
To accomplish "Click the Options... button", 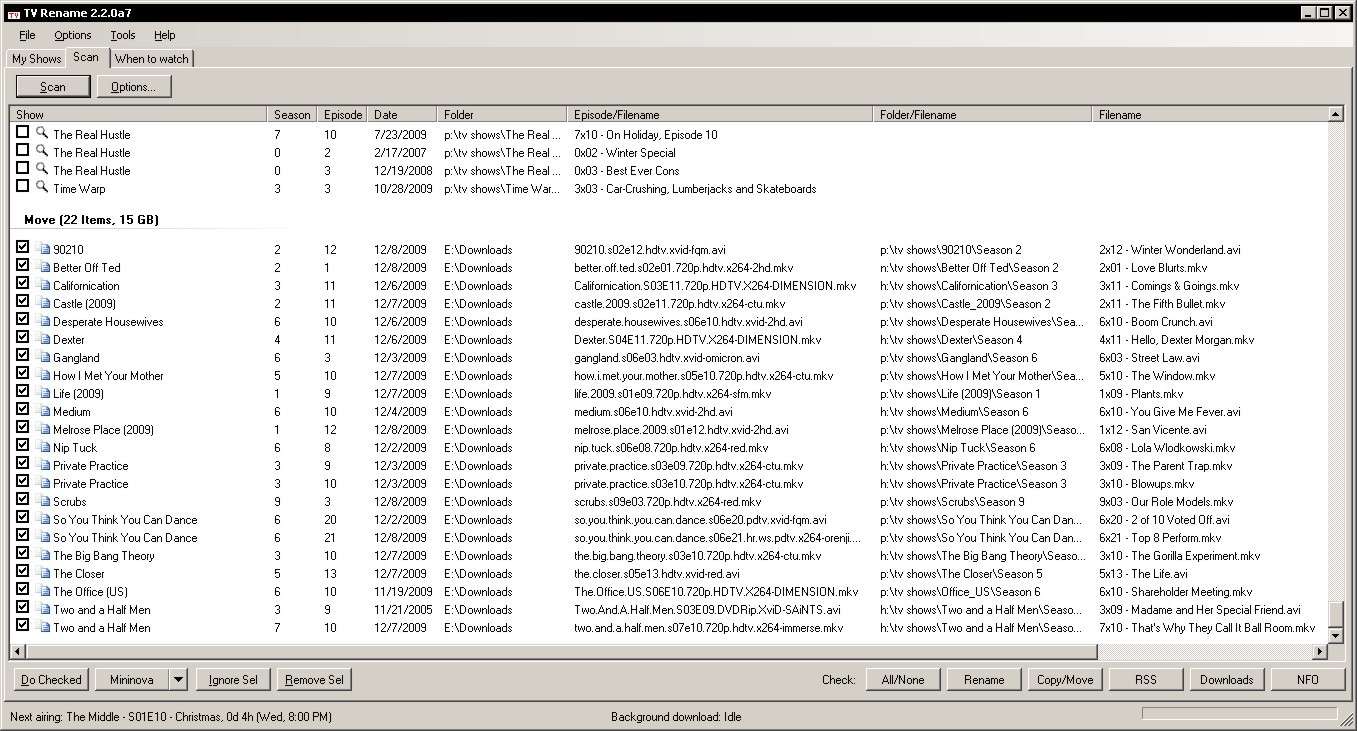I will pos(134,87).
